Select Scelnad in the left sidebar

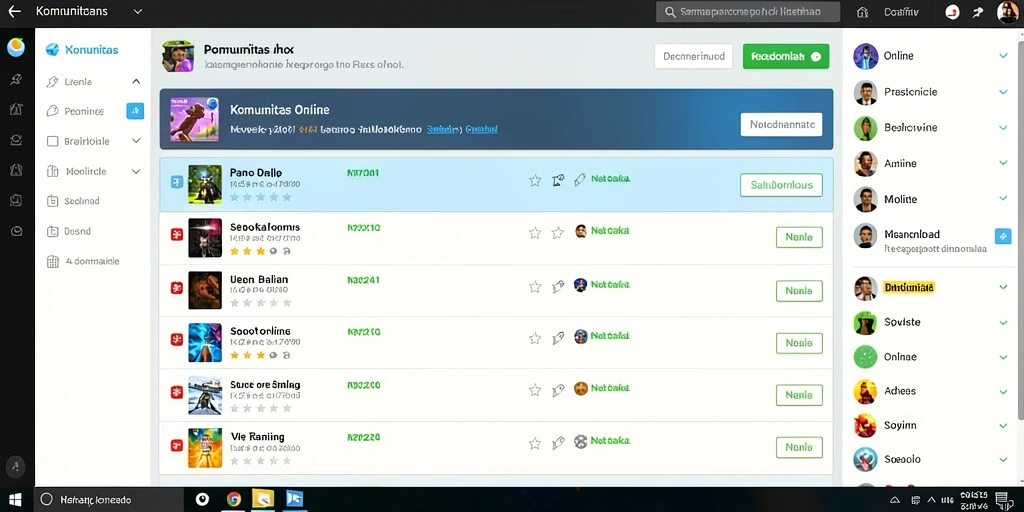82,201
